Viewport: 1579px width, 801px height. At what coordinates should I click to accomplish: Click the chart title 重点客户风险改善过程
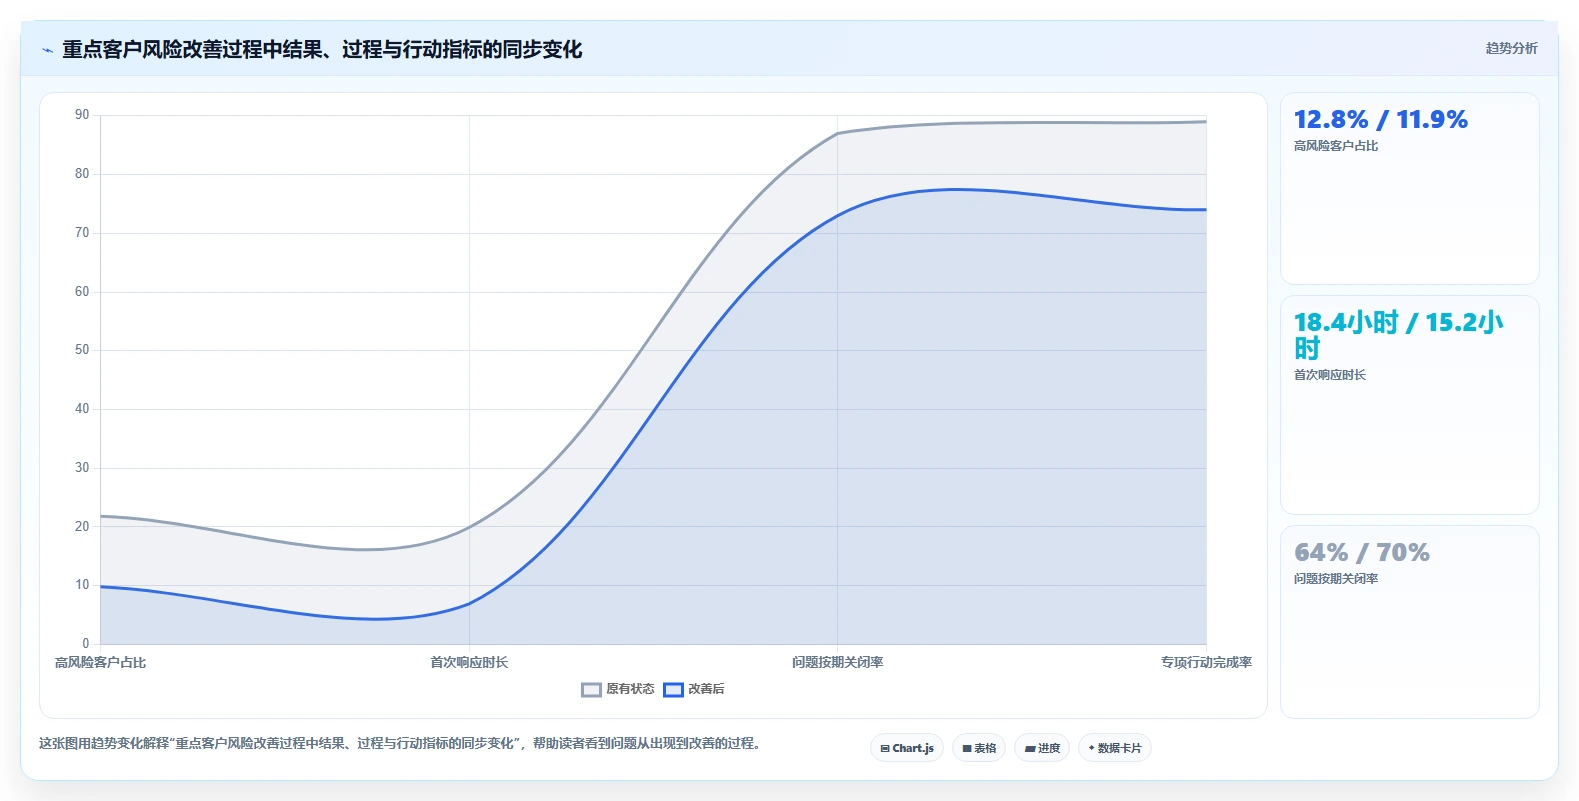tap(322, 49)
